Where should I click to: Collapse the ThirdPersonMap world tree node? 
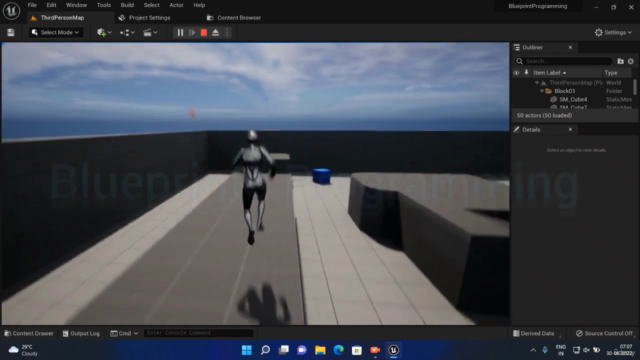coord(537,83)
